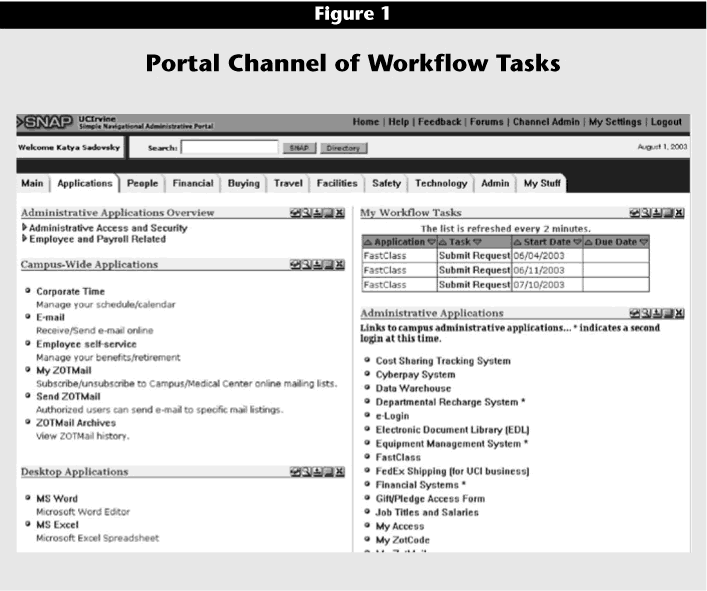This screenshot has height=591, width=707.
Task: Click the SNAP search button
Action: (x=299, y=148)
